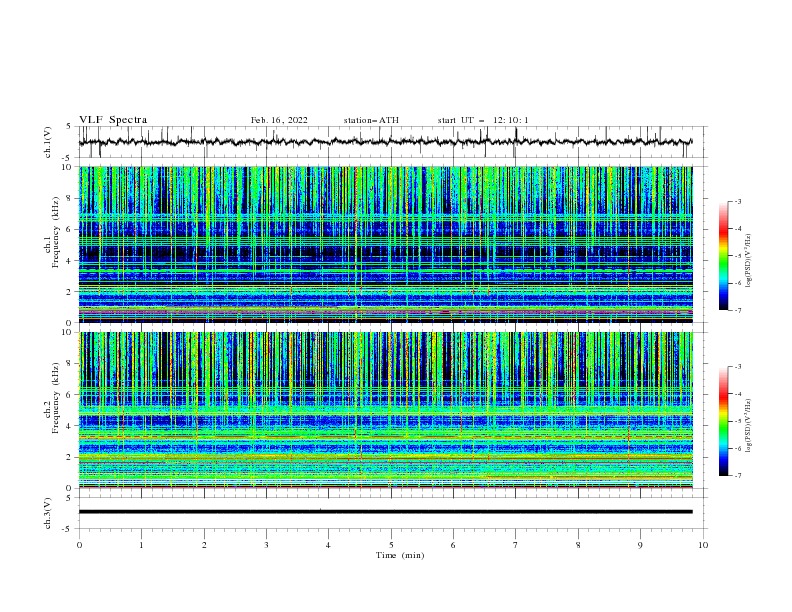Screen dimensions: 792x612
Task: Click the 'start UT = 12:10:1' text
Action: tap(483, 120)
